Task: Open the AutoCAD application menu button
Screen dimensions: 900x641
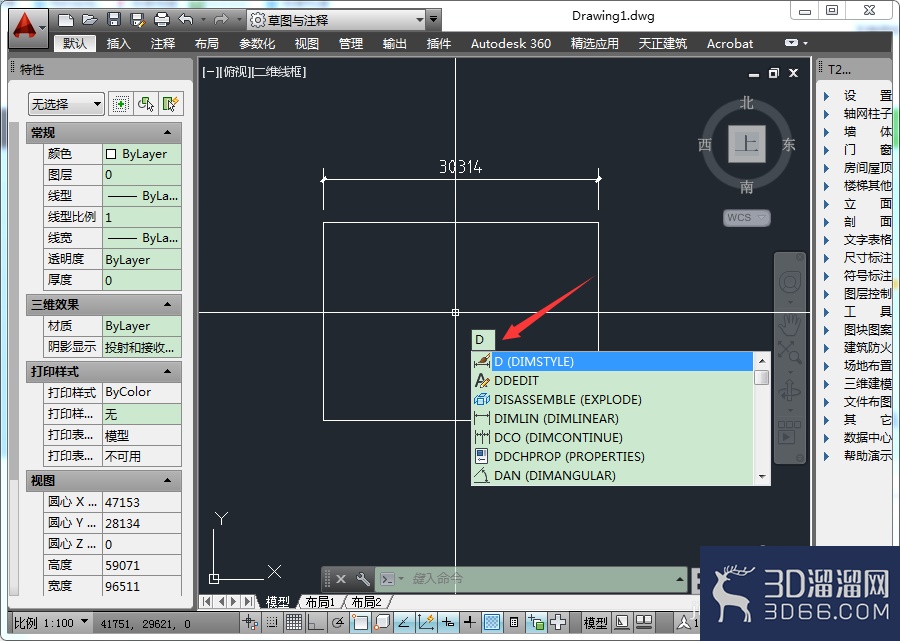Action: click(28, 27)
